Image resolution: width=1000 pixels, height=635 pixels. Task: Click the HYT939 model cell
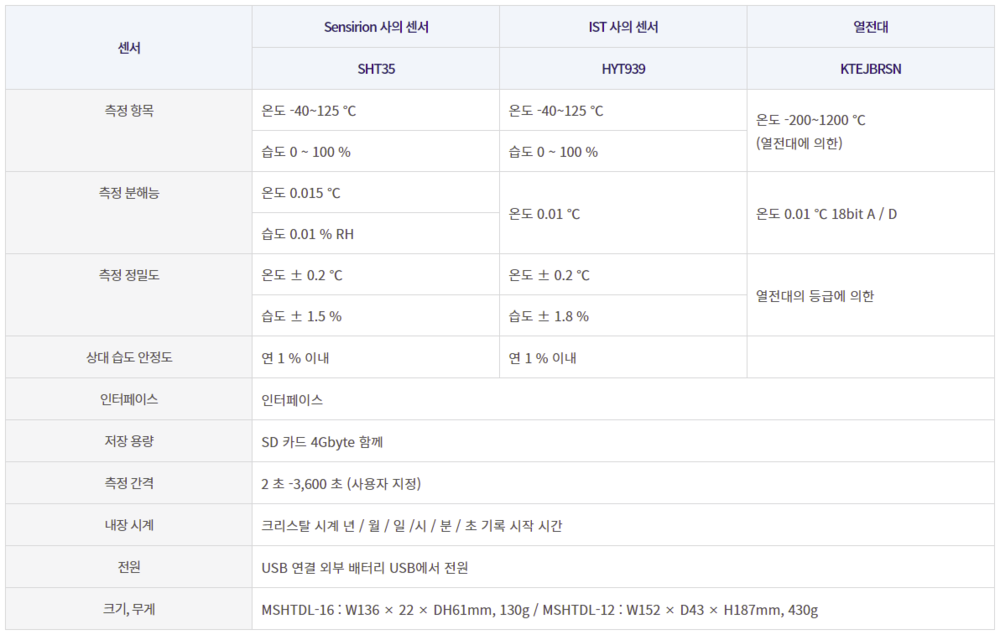click(623, 69)
